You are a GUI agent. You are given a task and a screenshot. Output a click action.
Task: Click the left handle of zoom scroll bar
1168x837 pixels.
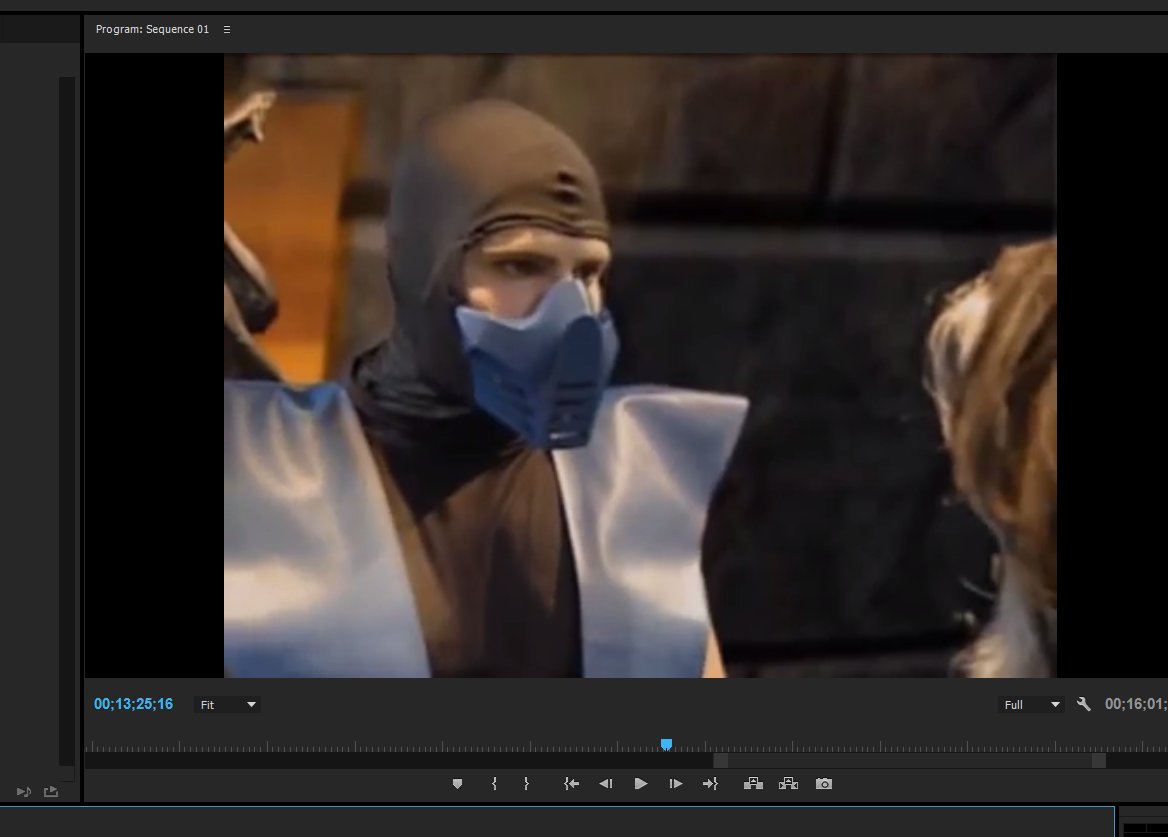click(720, 760)
